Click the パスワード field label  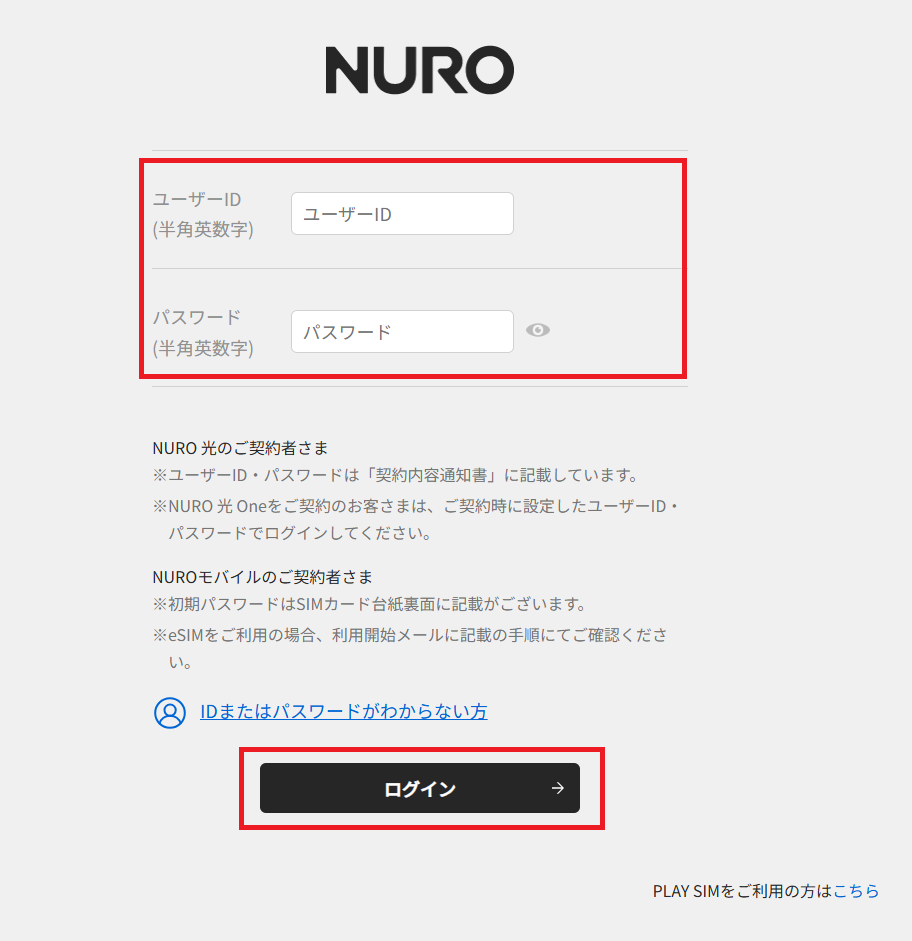tap(197, 317)
